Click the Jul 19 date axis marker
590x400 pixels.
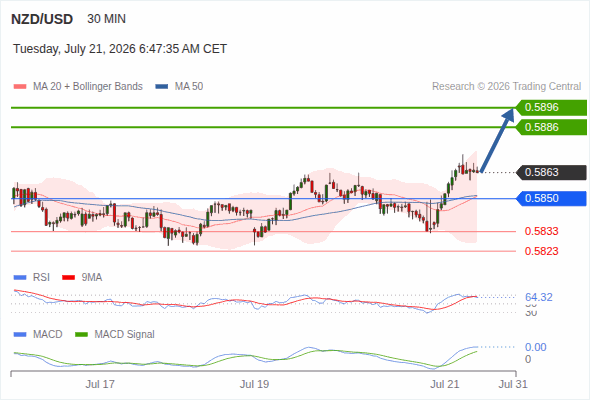(254, 384)
